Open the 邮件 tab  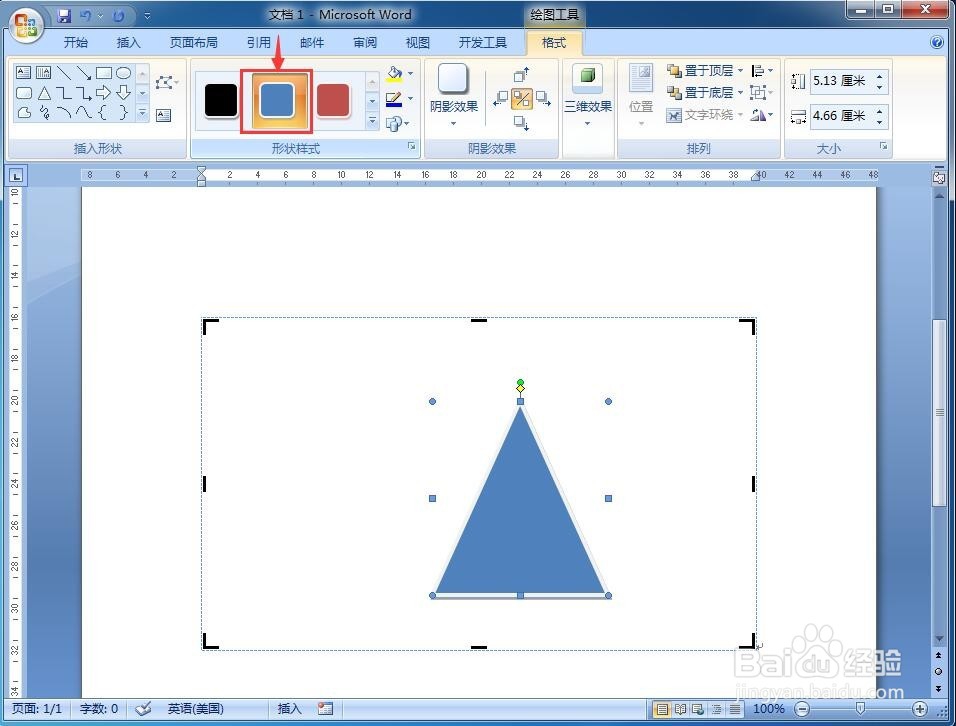(x=312, y=43)
